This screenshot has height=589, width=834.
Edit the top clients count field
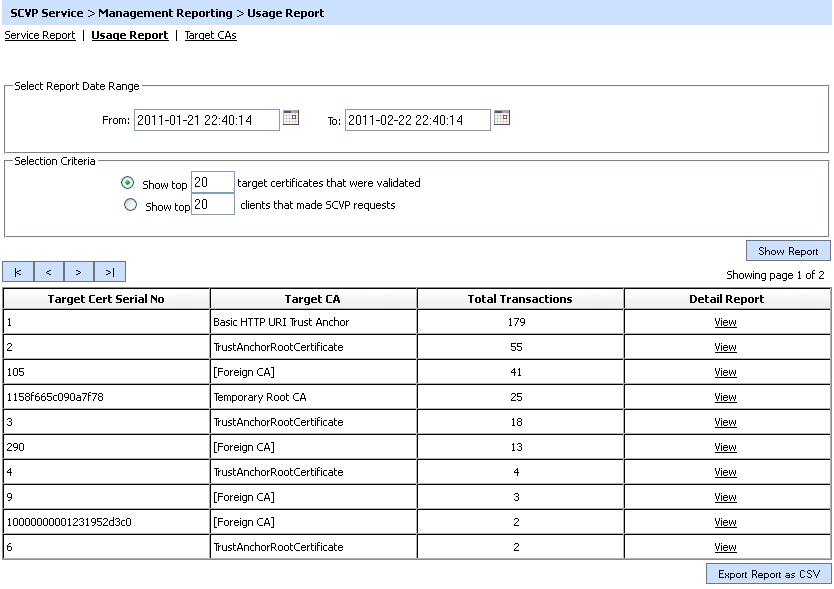(213, 205)
